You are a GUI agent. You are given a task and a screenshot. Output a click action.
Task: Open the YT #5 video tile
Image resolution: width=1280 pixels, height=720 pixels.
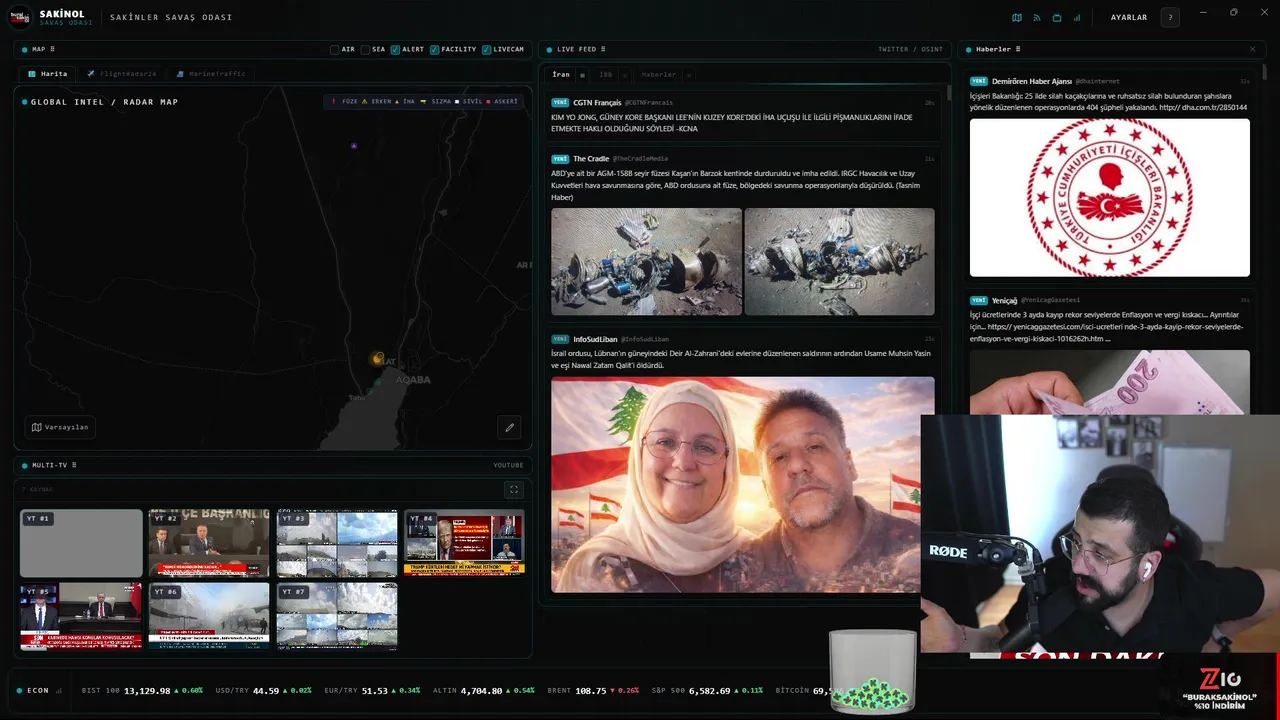pos(81,616)
